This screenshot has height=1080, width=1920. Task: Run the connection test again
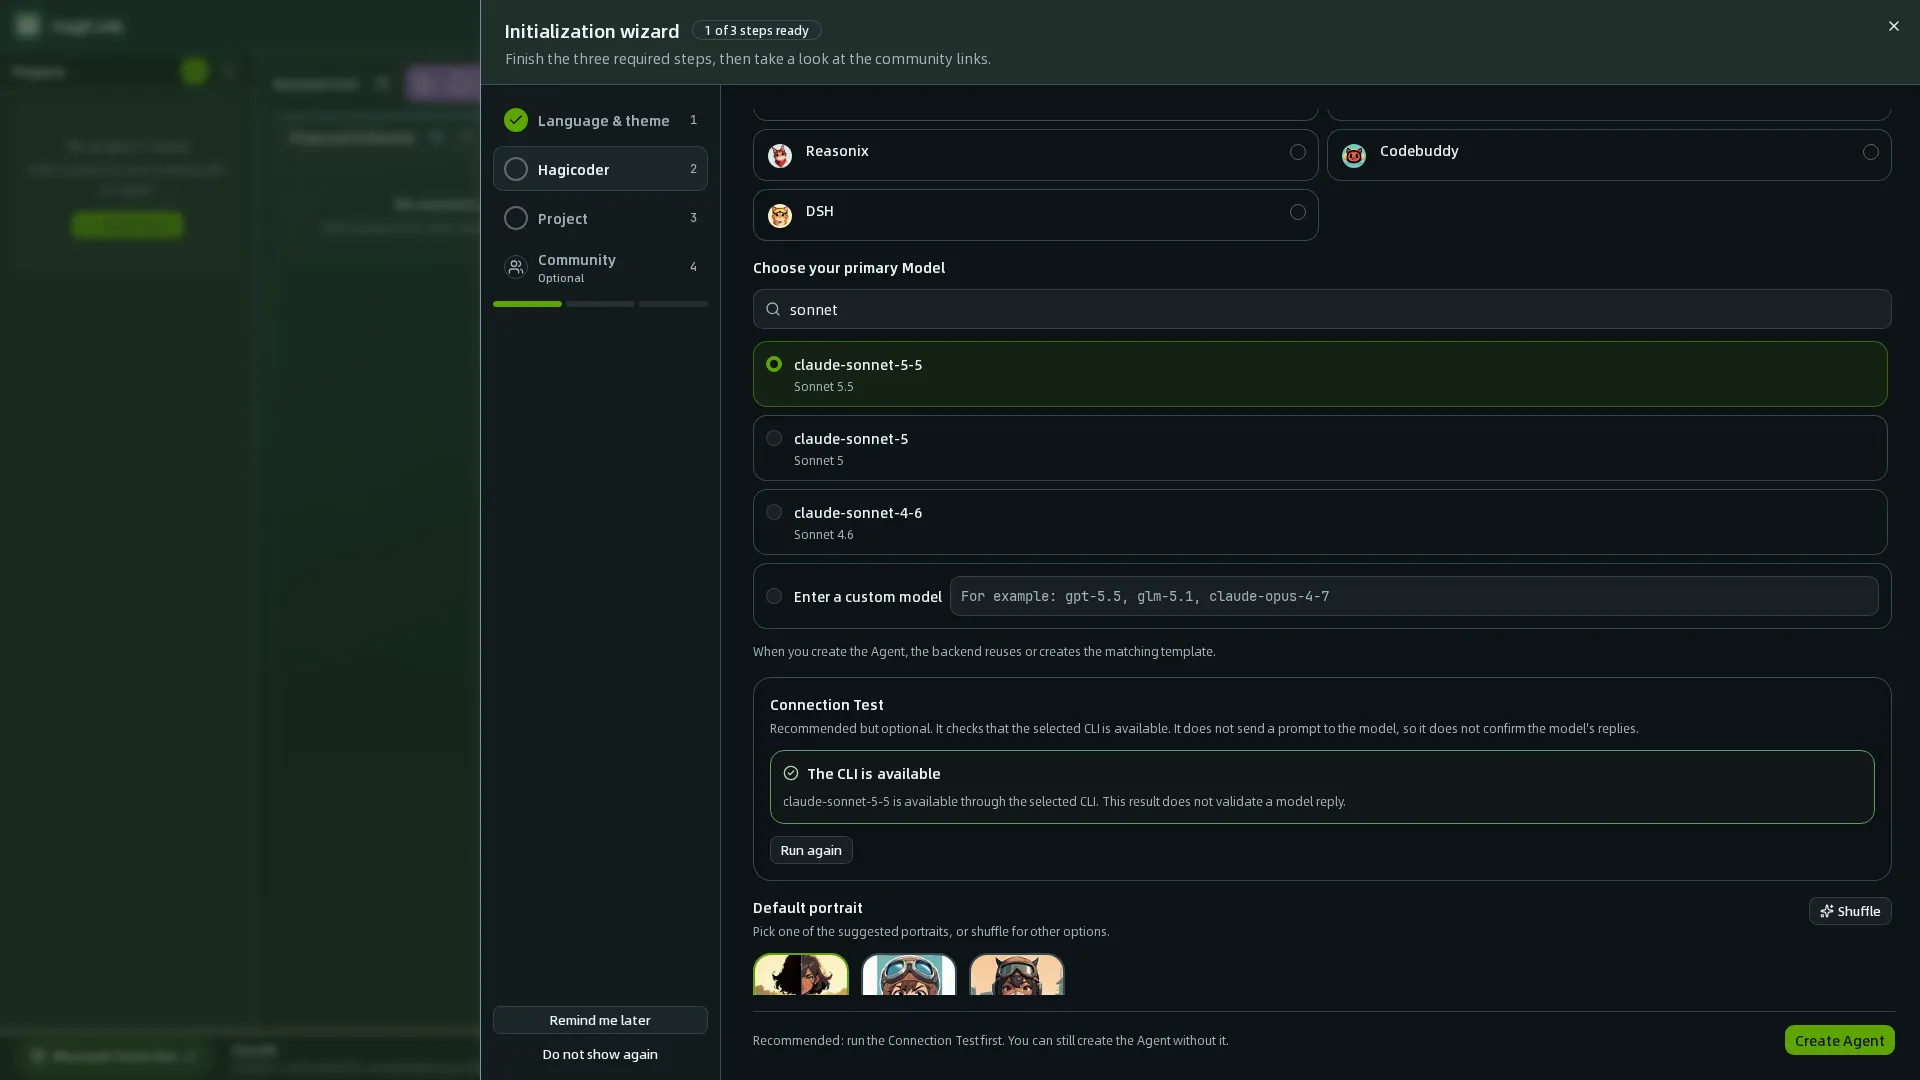(x=811, y=850)
